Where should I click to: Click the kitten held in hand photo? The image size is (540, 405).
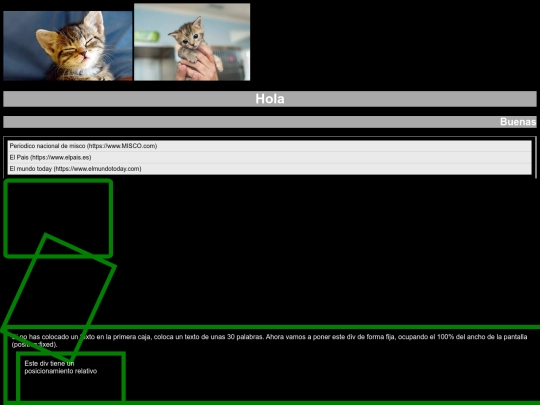pos(192,42)
